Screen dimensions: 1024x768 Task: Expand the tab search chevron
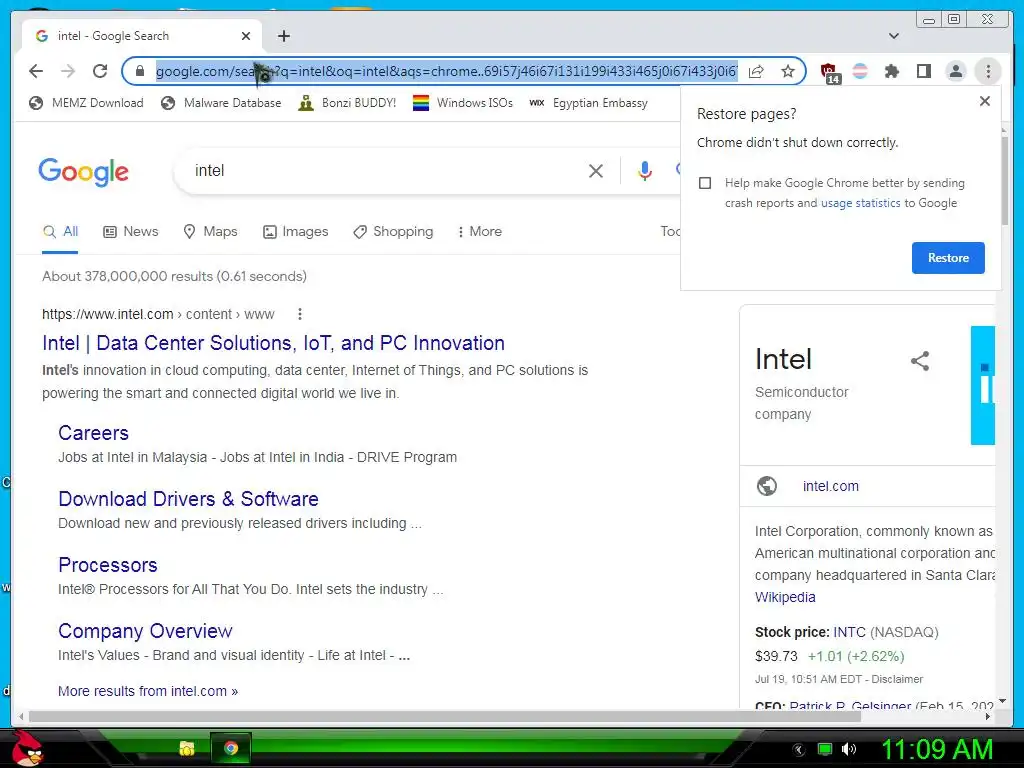(x=893, y=36)
